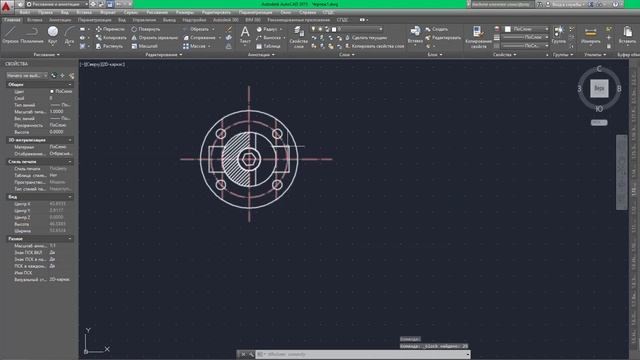The height and width of the screenshot is (360, 640).
Task: Open the Аннотации ribbon tab
Action: tap(60, 20)
